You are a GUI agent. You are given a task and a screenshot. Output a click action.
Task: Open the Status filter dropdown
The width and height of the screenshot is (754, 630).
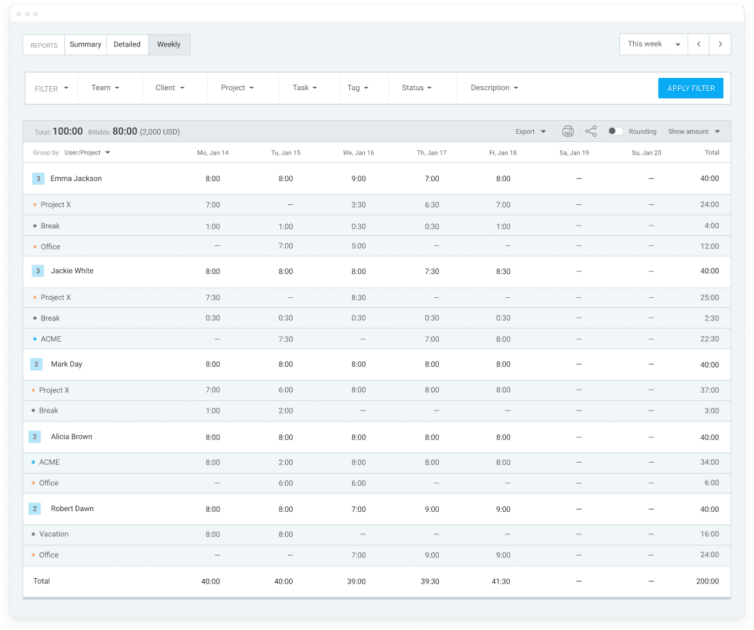[416, 88]
